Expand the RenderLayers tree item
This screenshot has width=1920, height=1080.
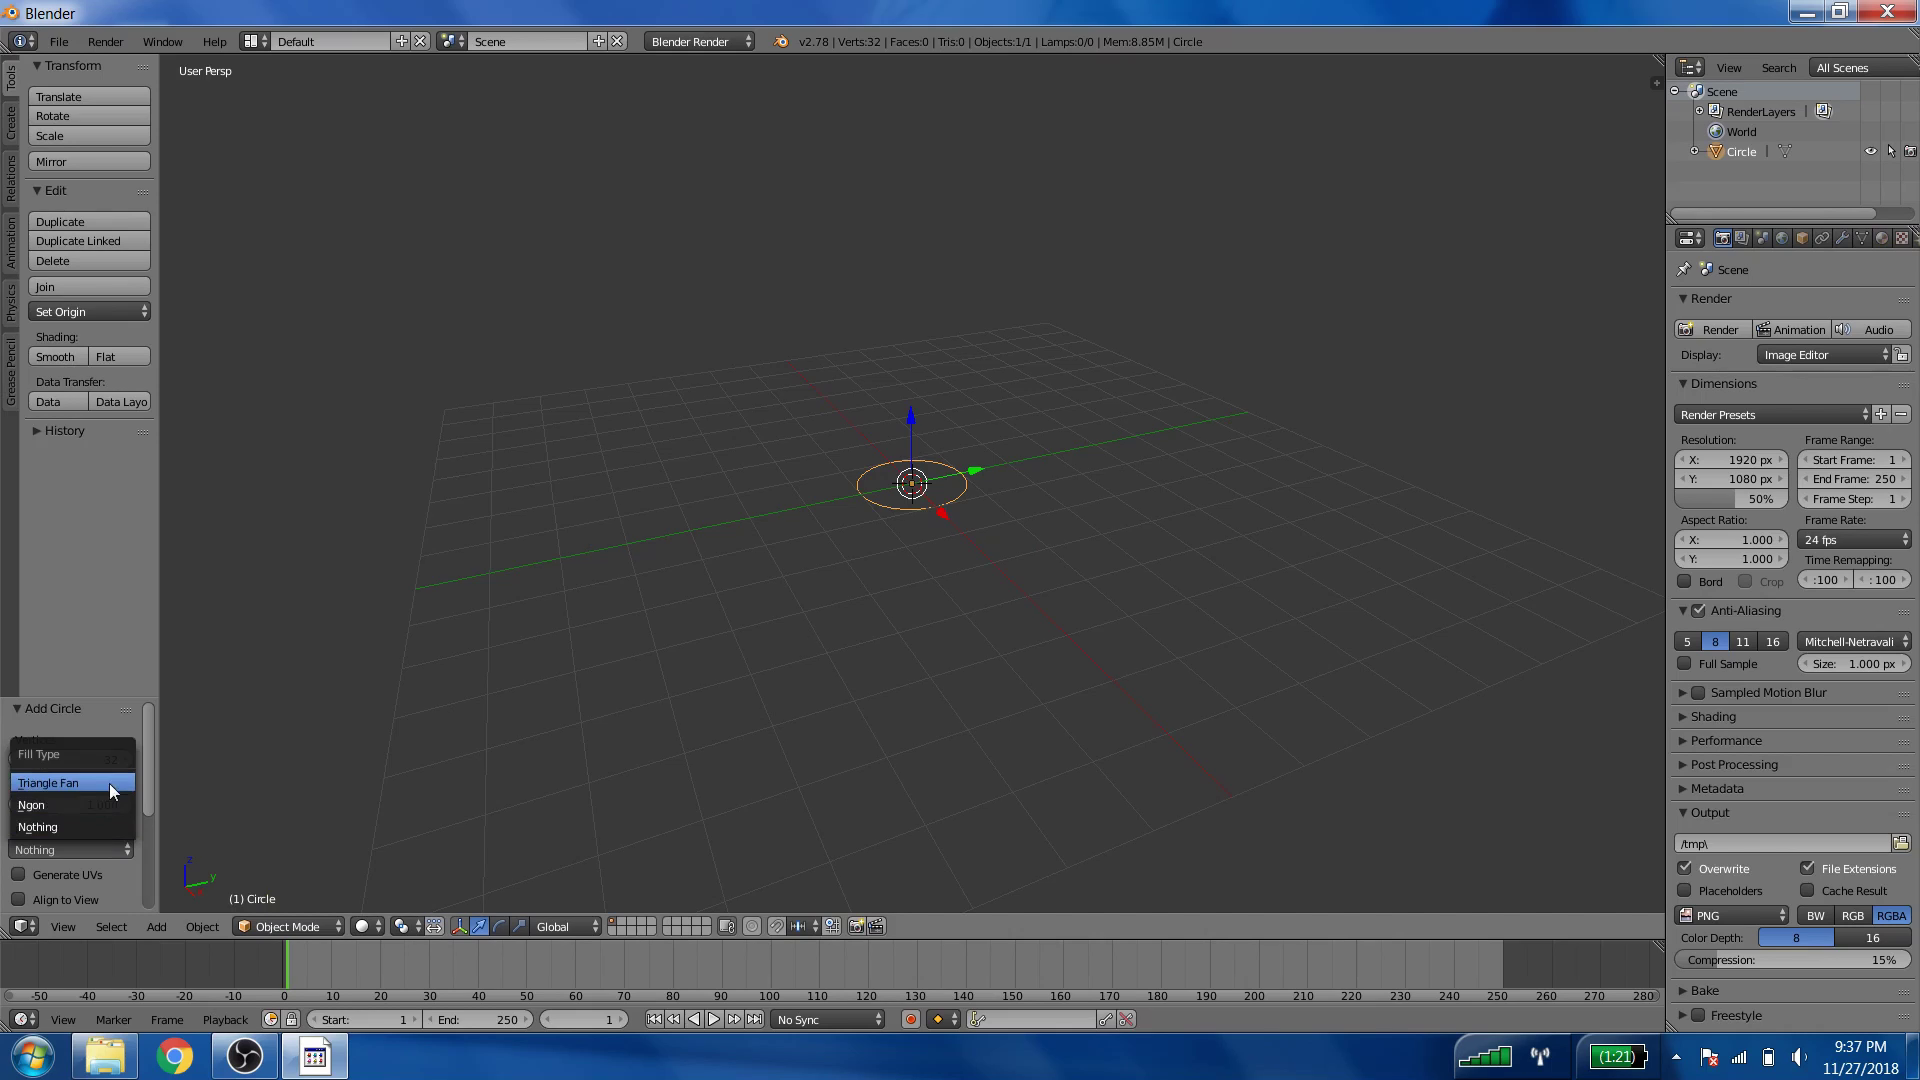1699,111
